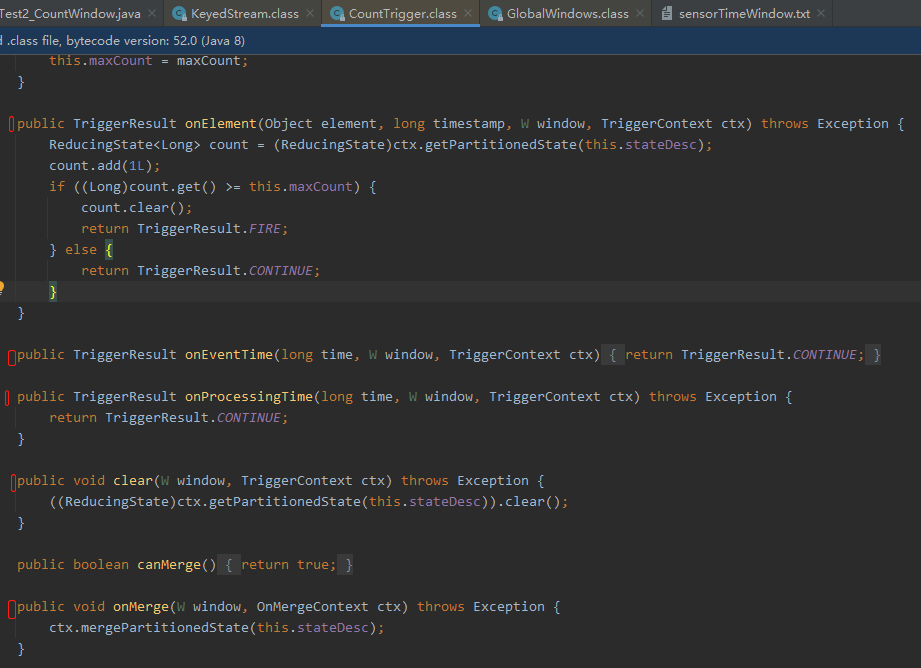Click TriggerResult.FIRE constant
This screenshot has height=668, width=921.
click(209, 229)
